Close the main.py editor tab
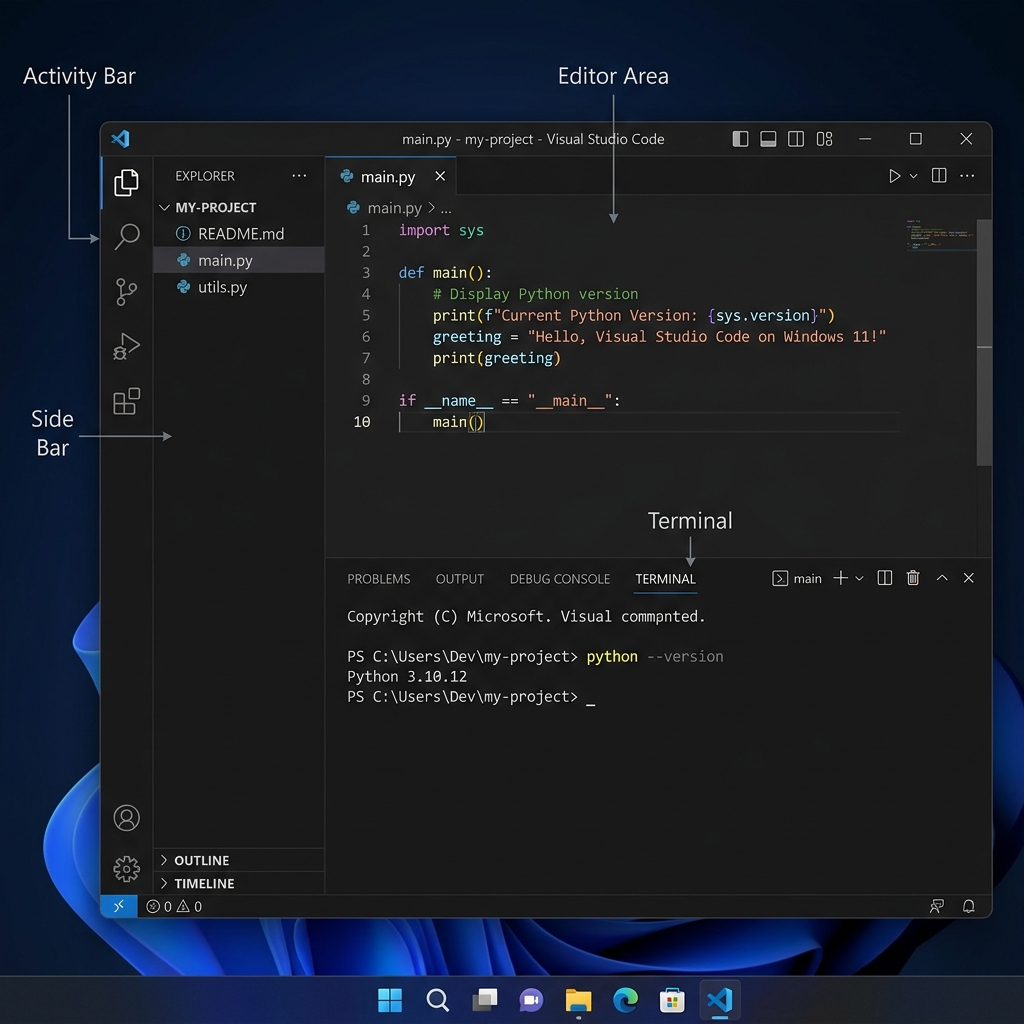The image size is (1024, 1024). click(440, 176)
